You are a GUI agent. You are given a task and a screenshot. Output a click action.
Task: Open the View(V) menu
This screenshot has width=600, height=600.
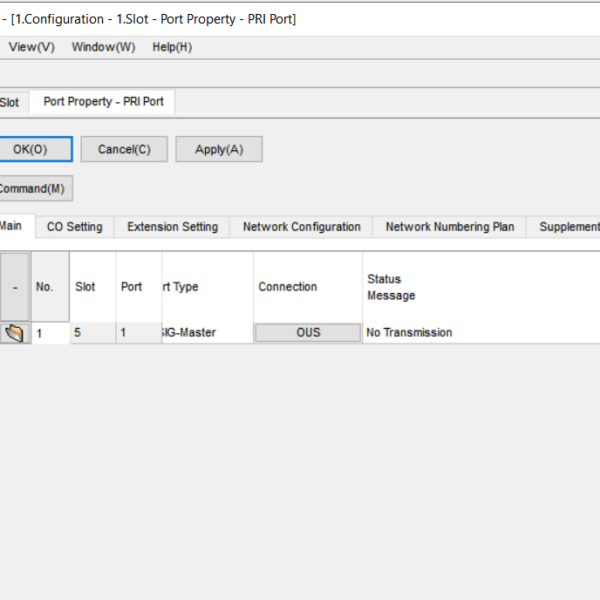[x=31, y=47]
